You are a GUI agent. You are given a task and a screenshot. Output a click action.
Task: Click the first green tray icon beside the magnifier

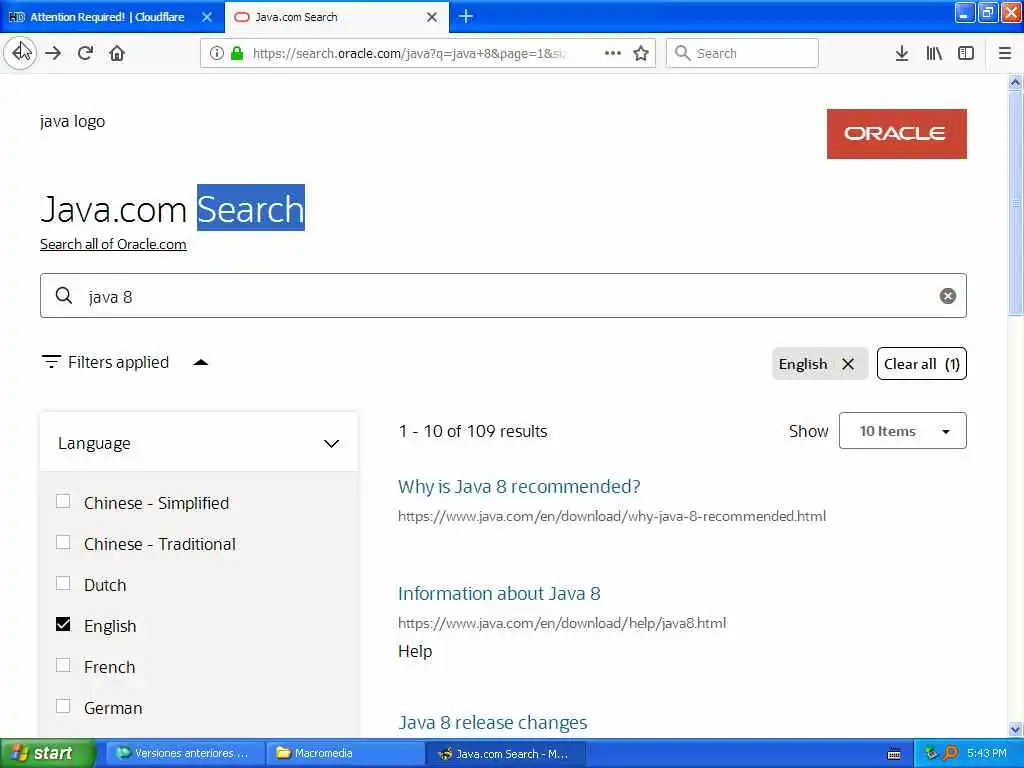coord(931,754)
